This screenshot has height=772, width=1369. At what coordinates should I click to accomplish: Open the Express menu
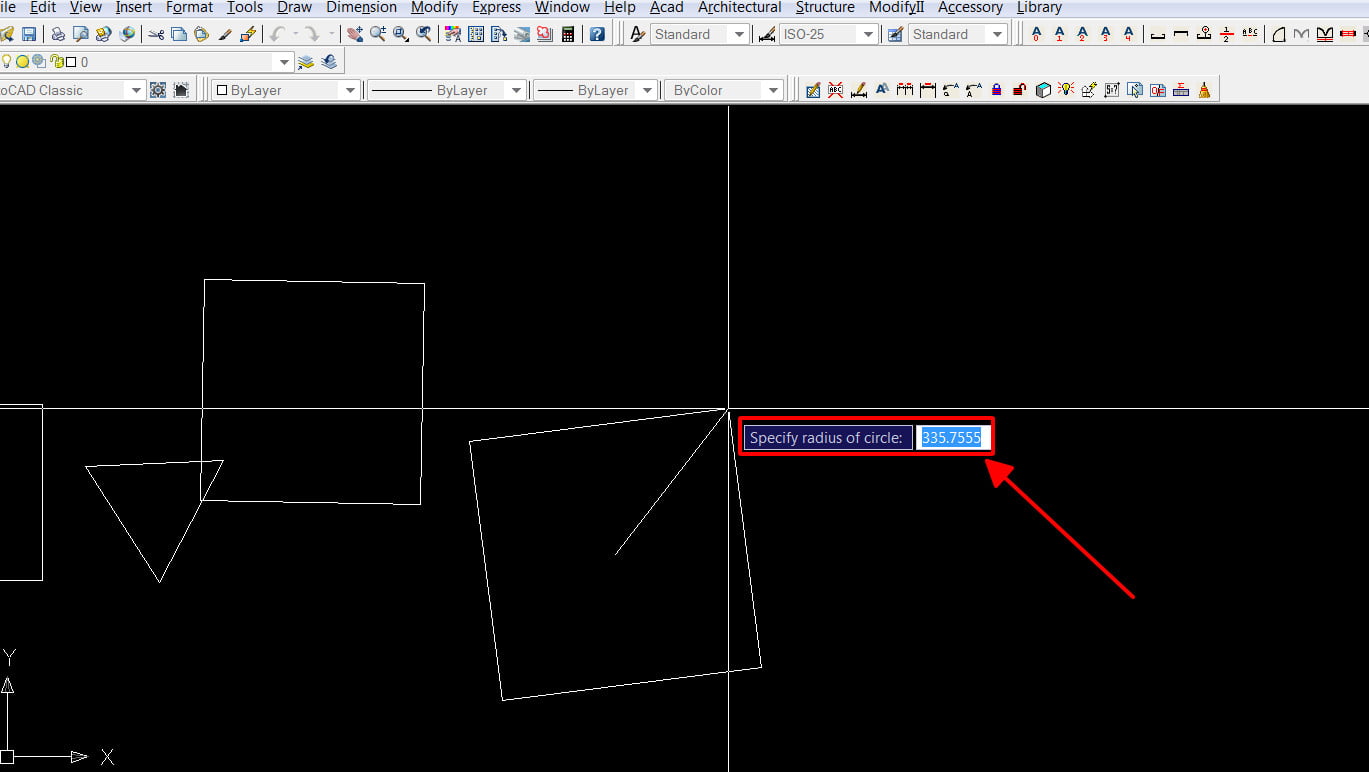pos(496,7)
